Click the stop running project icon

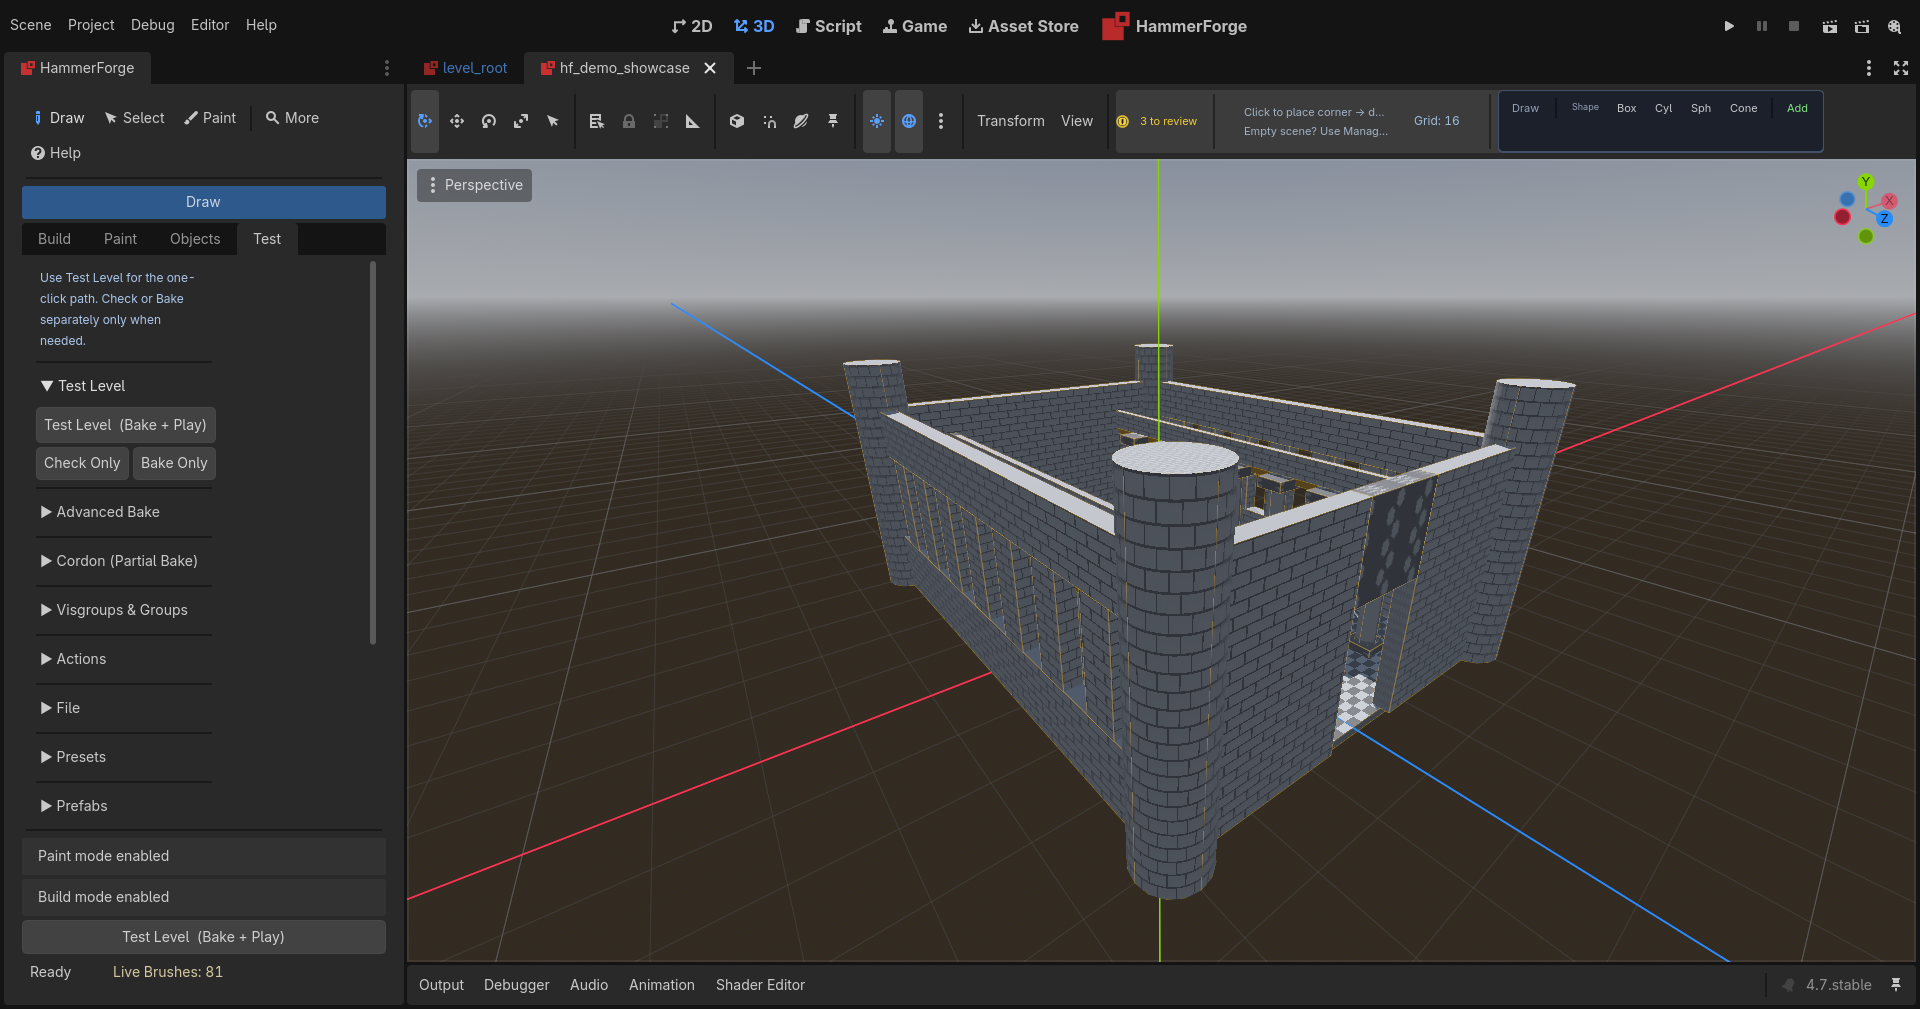click(1794, 26)
